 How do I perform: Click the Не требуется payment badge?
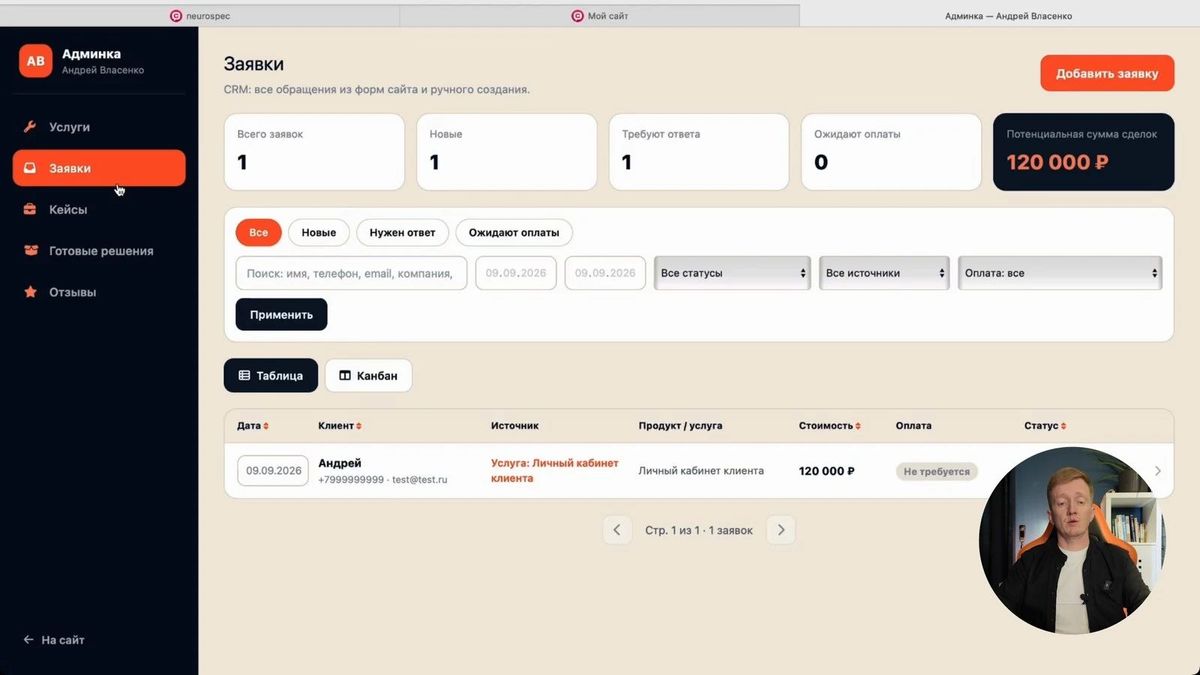point(937,471)
